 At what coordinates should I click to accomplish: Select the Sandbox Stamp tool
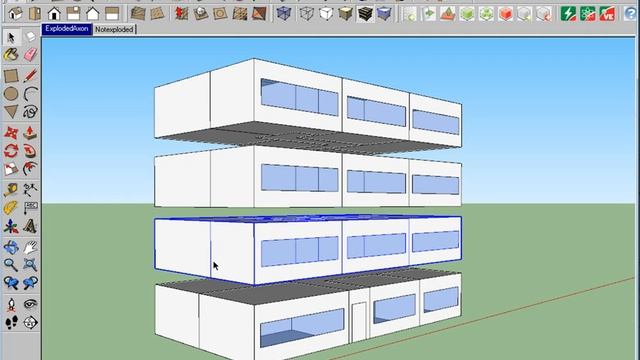[x=200, y=13]
